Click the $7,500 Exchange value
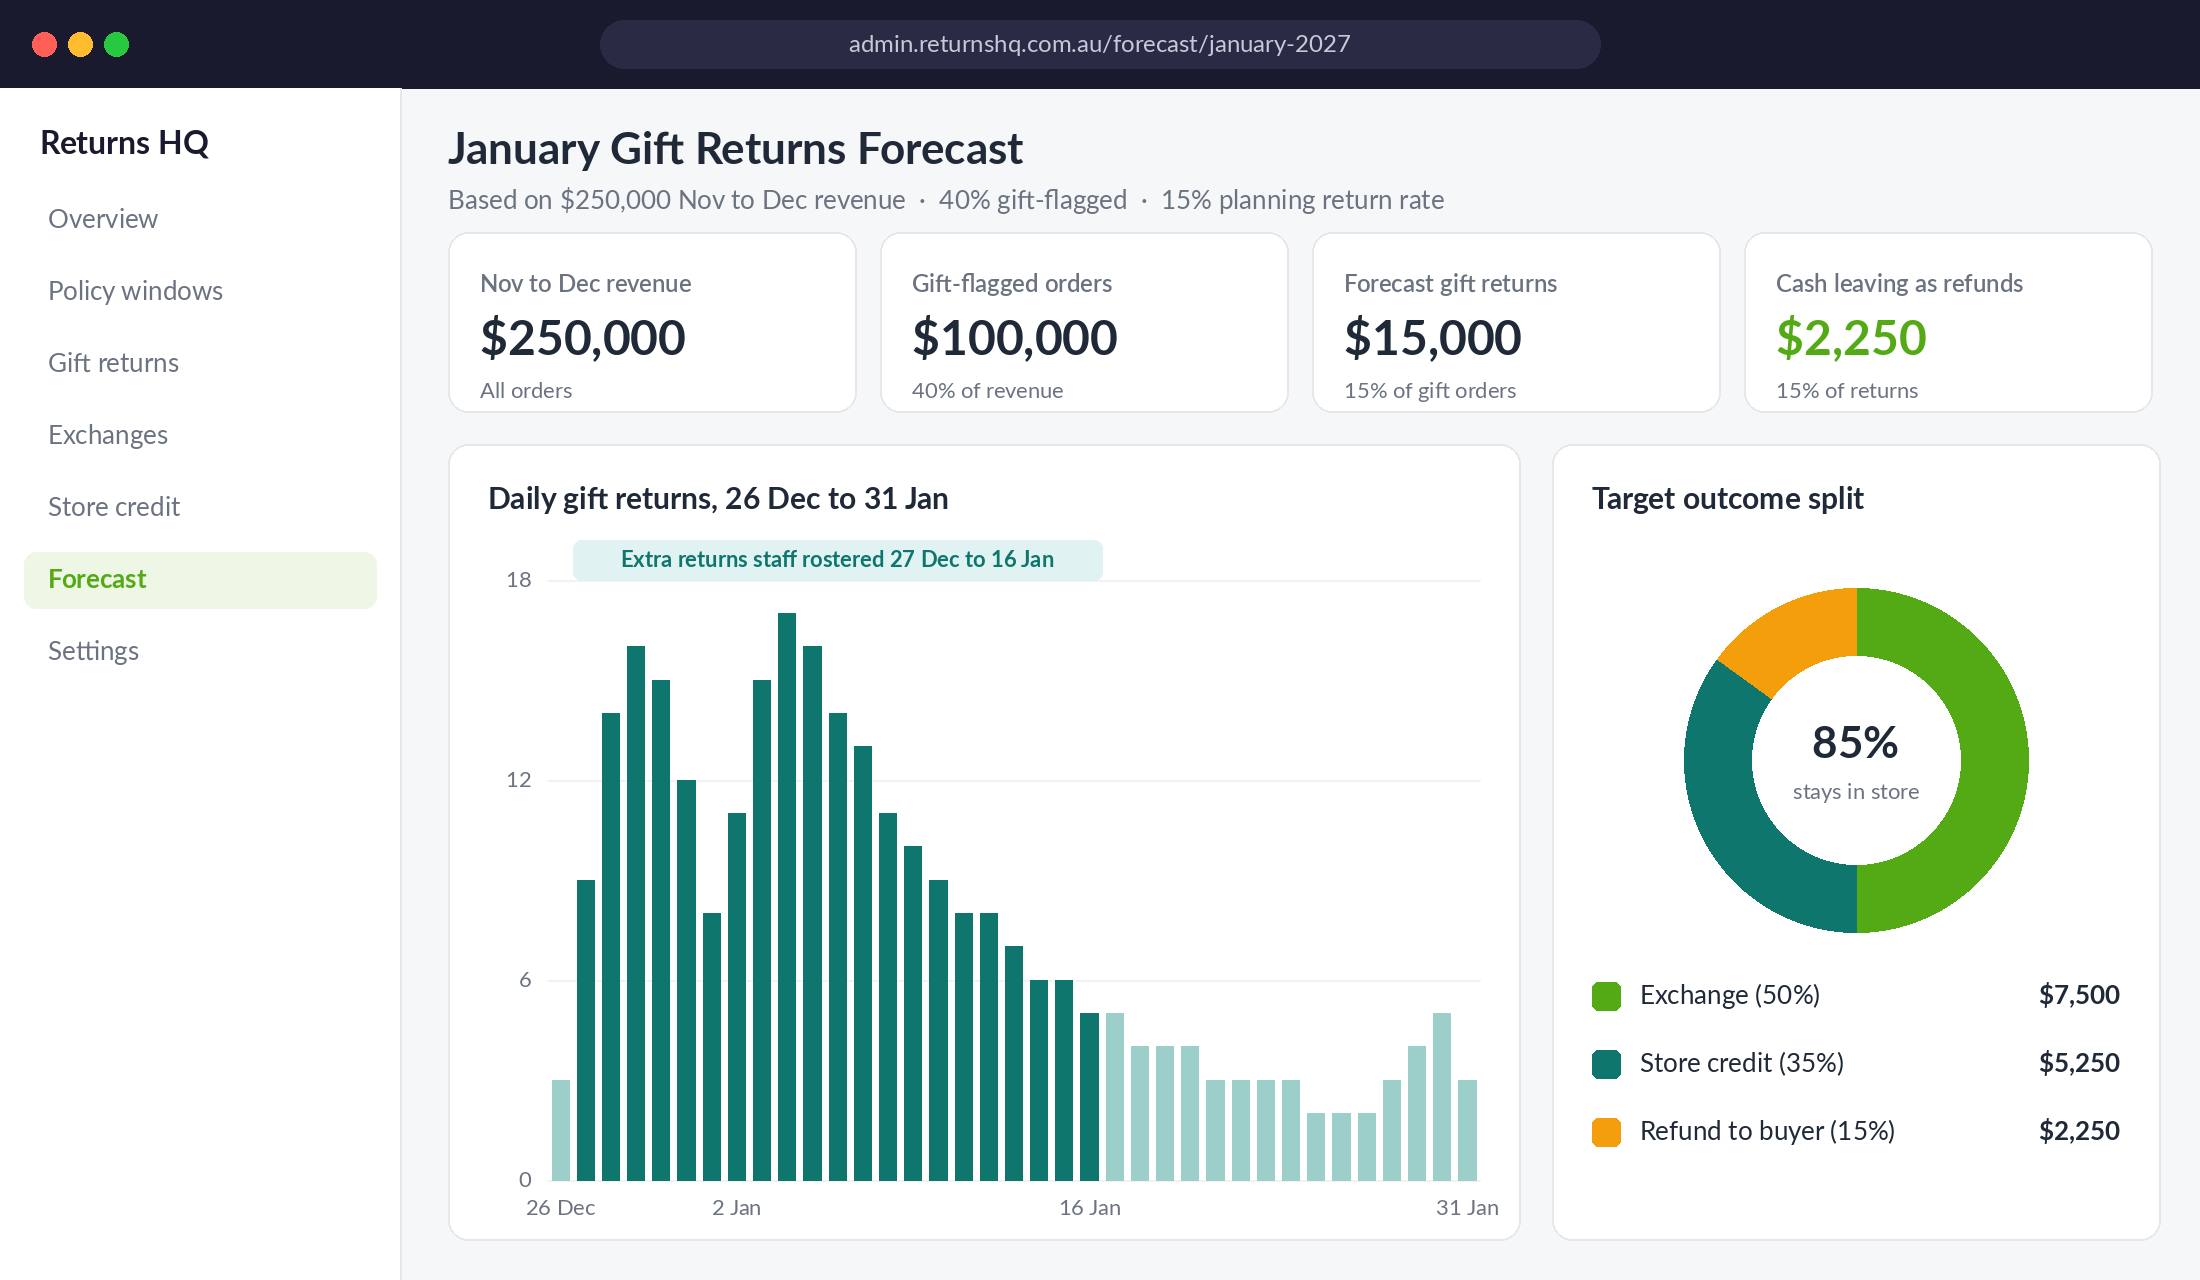The image size is (2200, 1280). click(2079, 995)
